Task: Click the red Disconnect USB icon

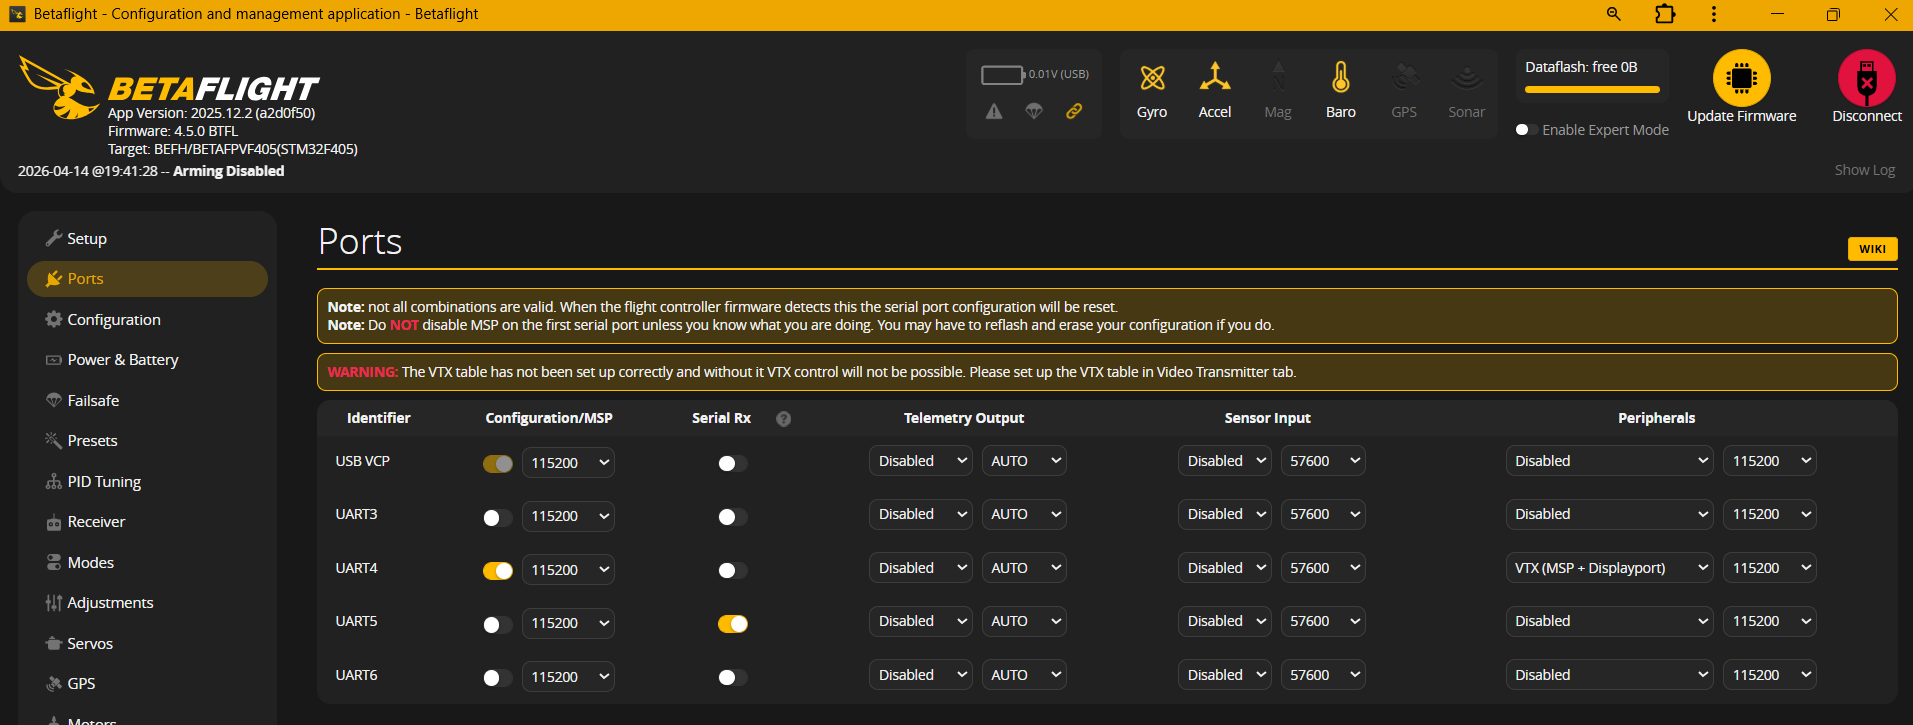Action: coord(1866,78)
